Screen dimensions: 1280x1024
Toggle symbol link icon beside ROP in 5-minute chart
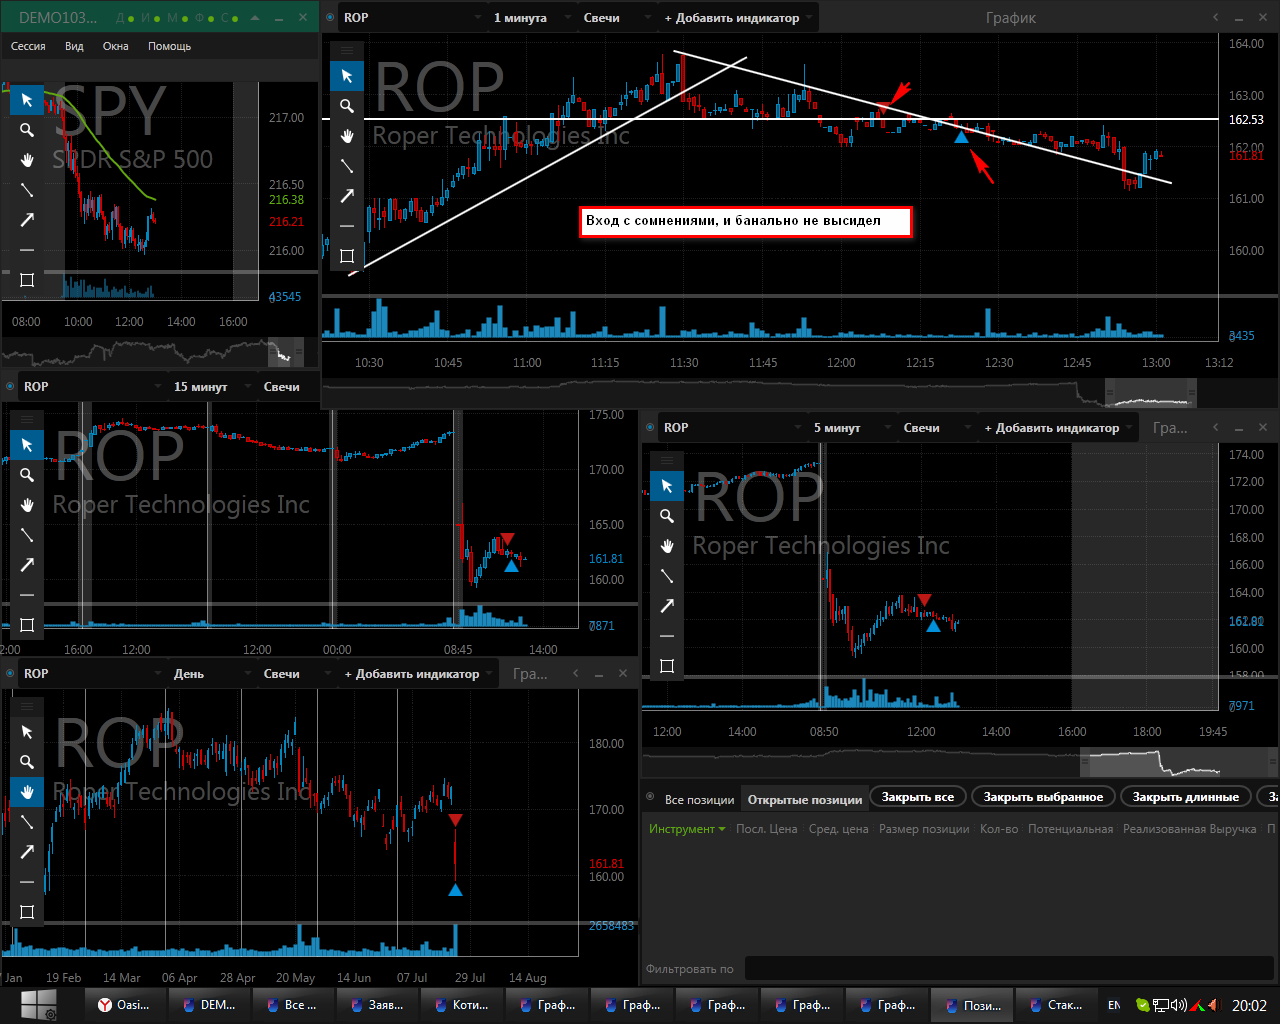pos(651,428)
